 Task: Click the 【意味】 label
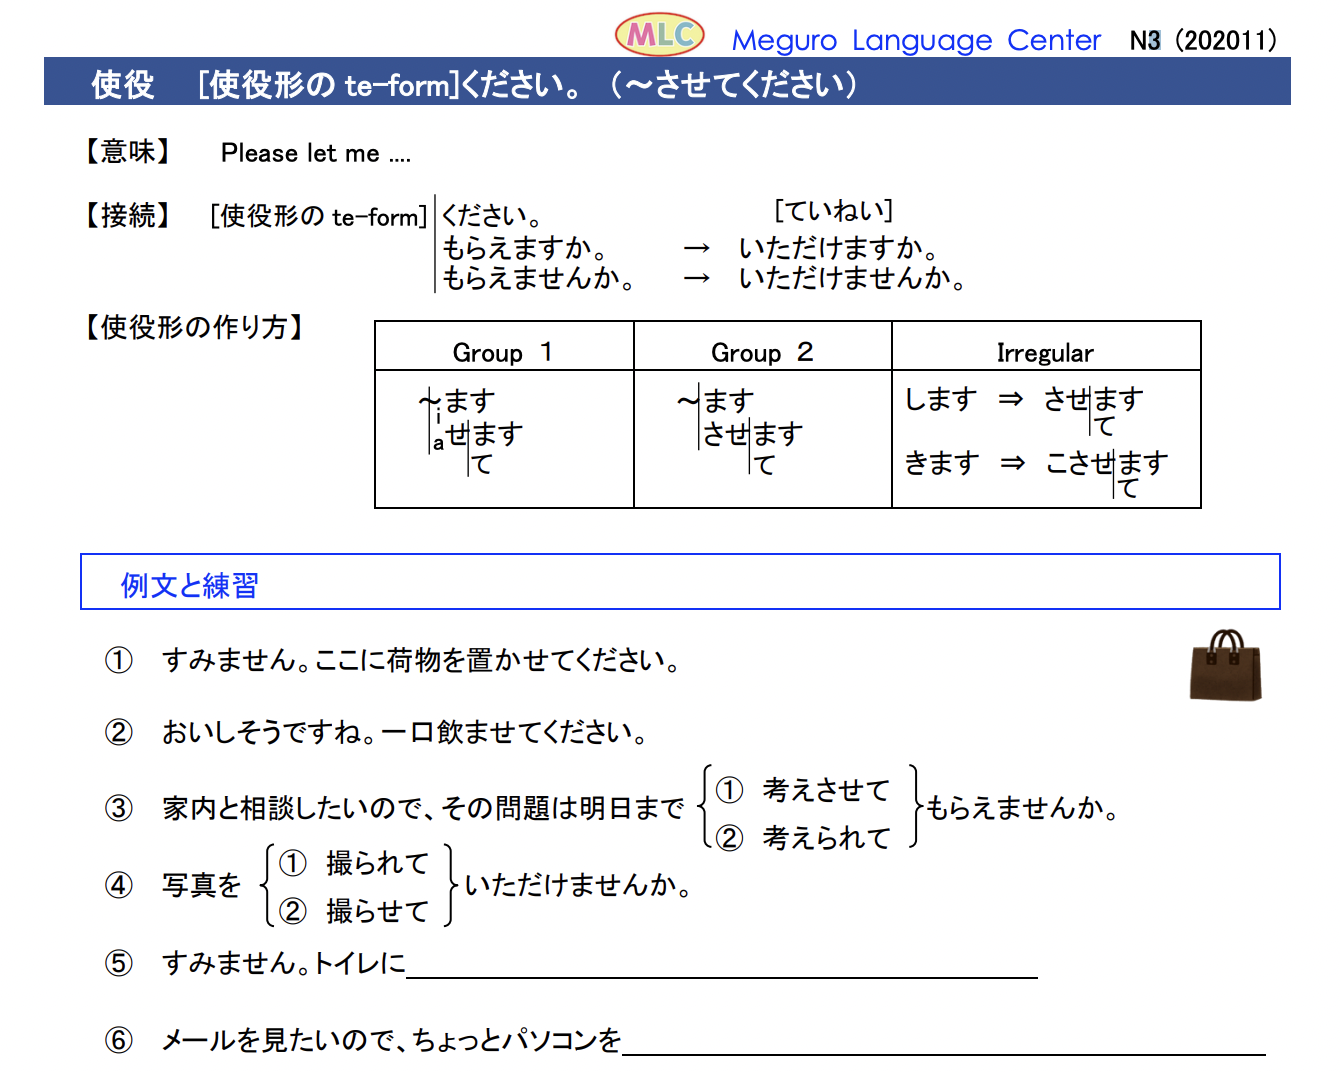(x=128, y=152)
